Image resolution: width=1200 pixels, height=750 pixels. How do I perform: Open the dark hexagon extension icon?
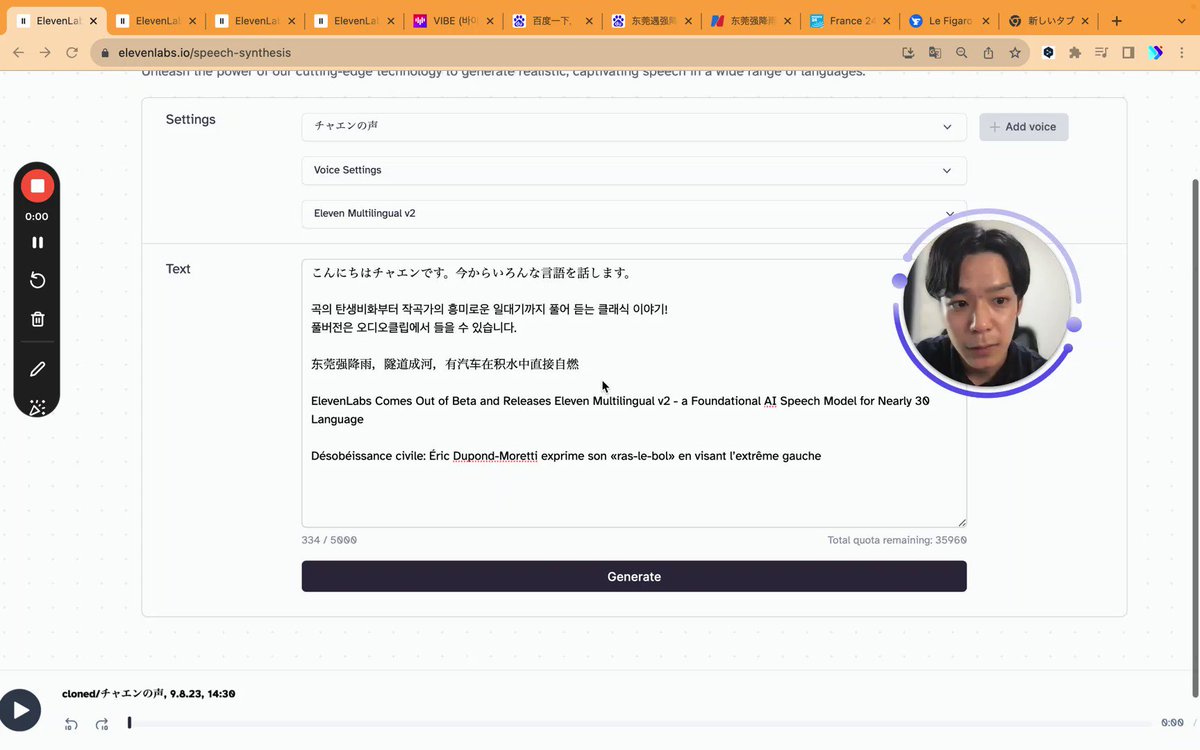point(1048,53)
